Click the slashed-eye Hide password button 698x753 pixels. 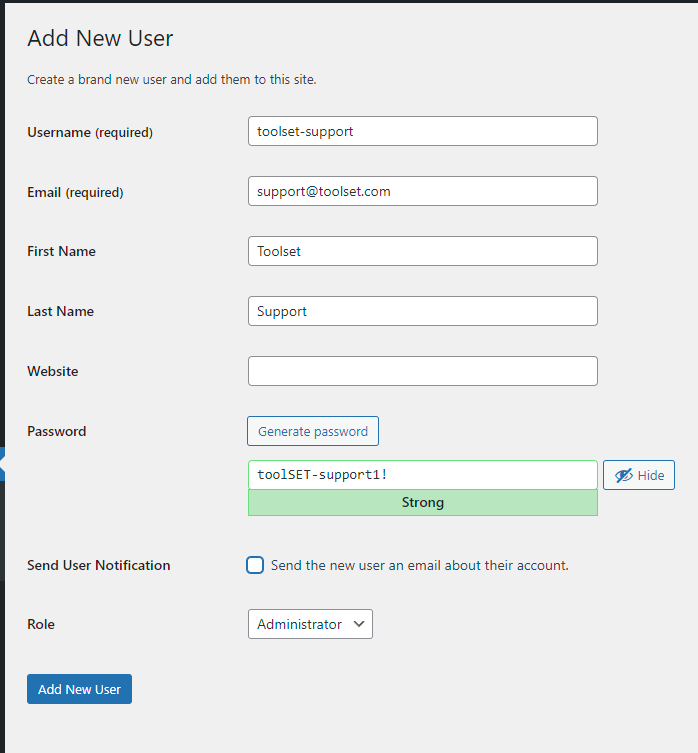[638, 475]
